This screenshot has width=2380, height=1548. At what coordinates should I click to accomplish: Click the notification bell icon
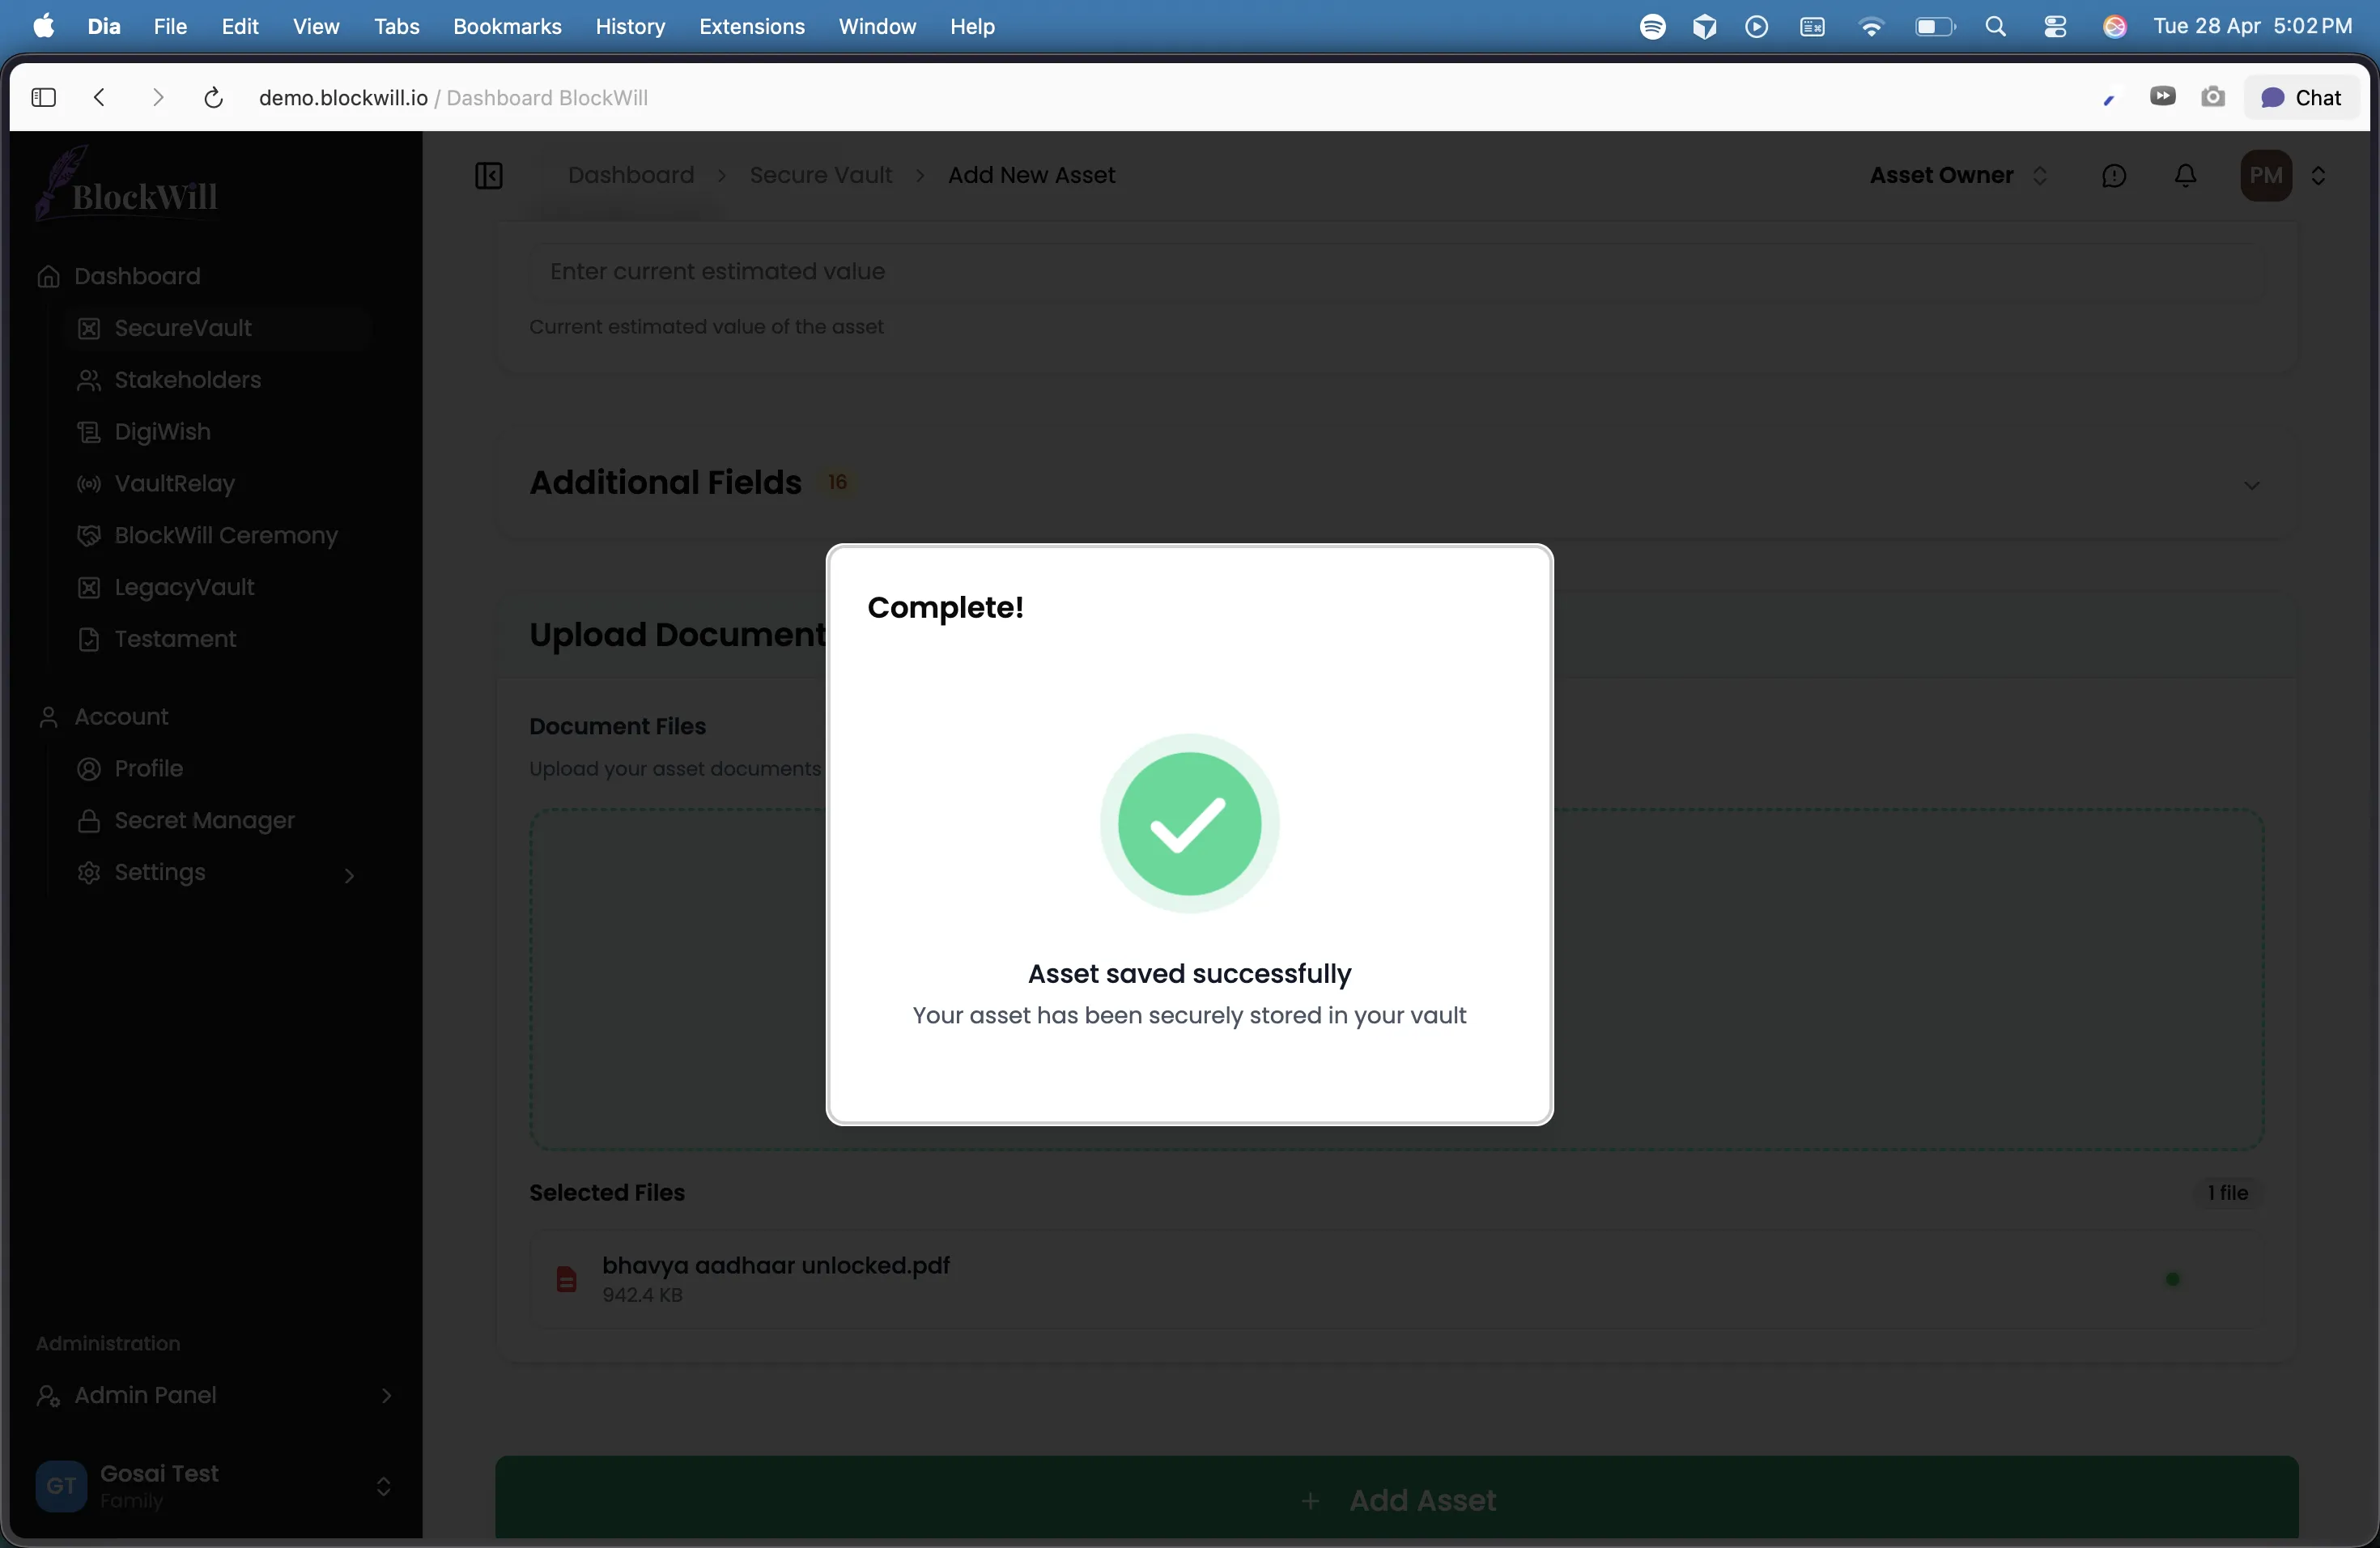click(x=2186, y=176)
